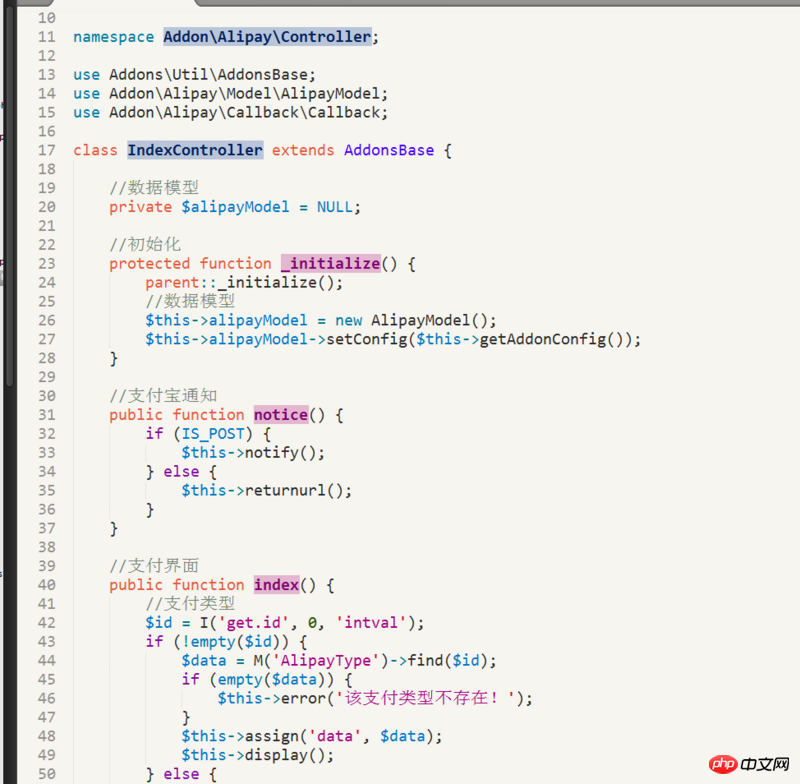800x784 pixels.
Task: Click the setConfig method call
Action: tap(367, 339)
